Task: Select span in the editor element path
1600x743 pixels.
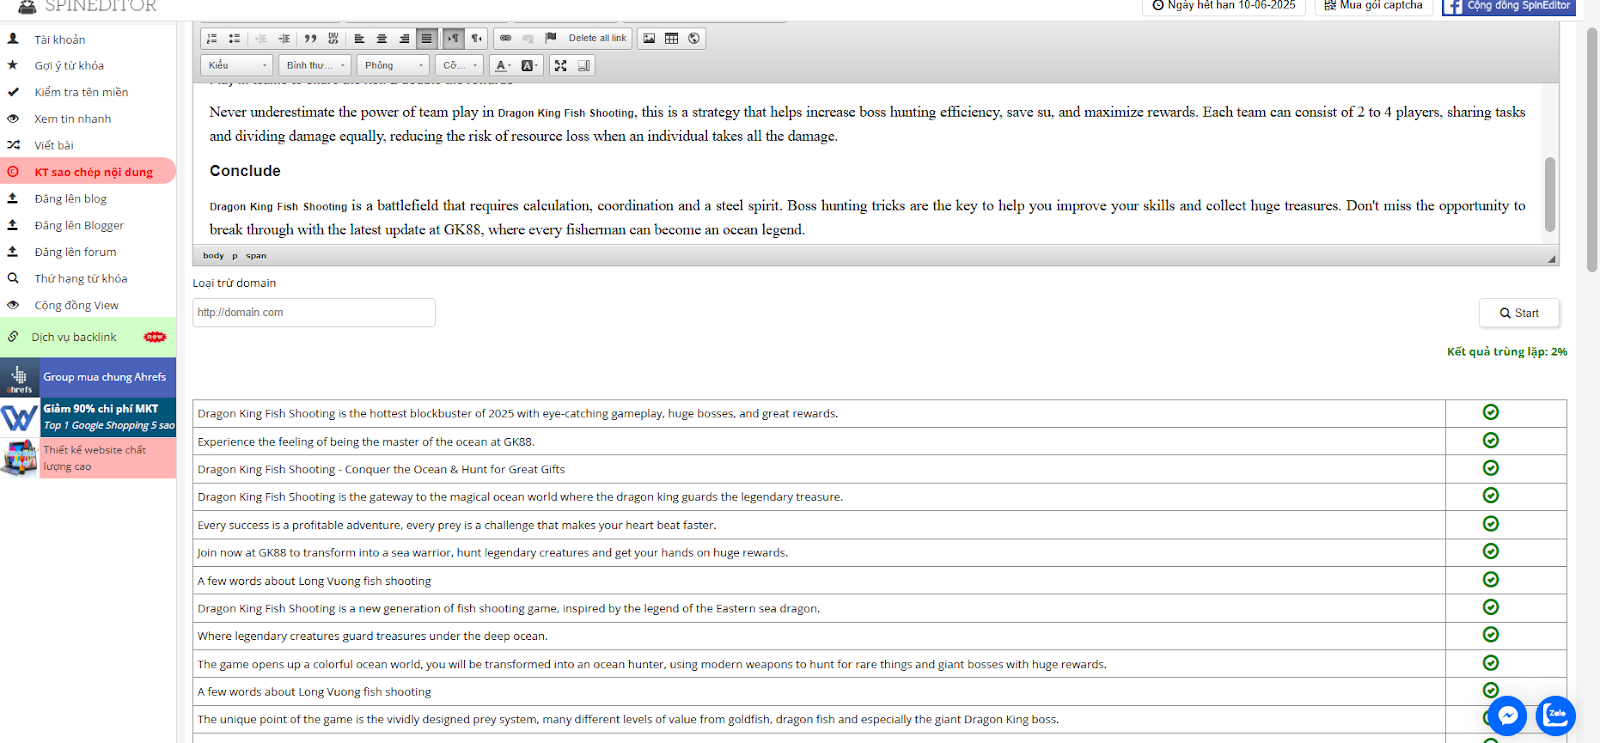Action: pyautogui.click(x=256, y=256)
